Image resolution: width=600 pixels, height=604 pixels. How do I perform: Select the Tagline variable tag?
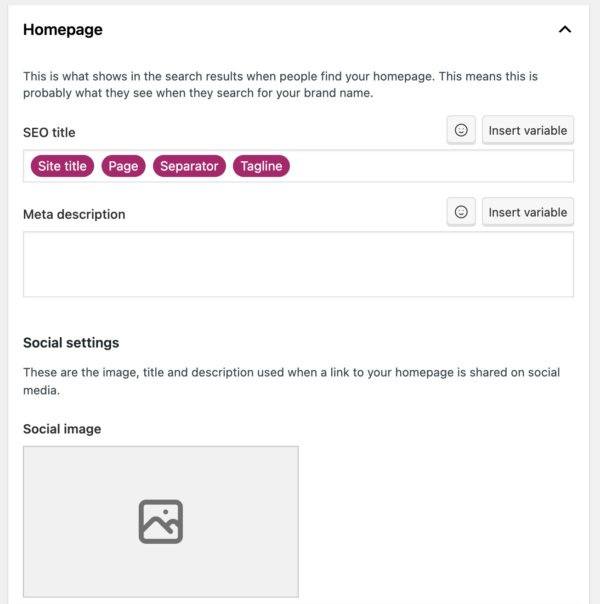tap(261, 166)
